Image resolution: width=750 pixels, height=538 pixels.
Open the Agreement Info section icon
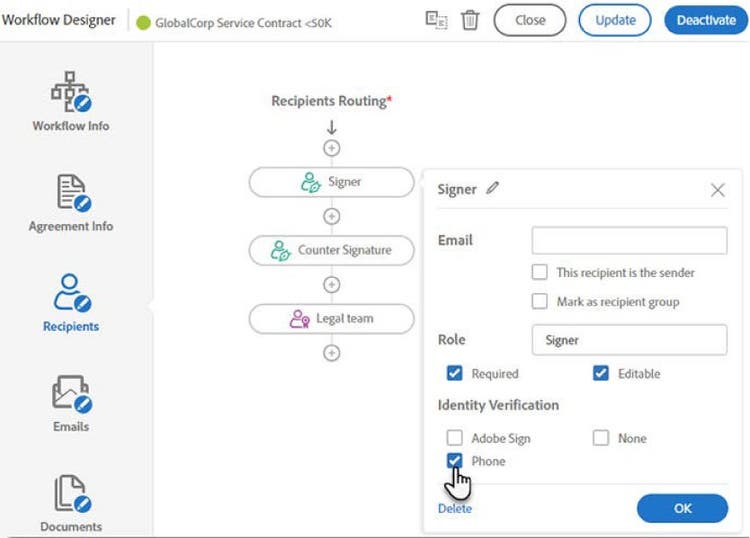pyautogui.click(x=71, y=192)
